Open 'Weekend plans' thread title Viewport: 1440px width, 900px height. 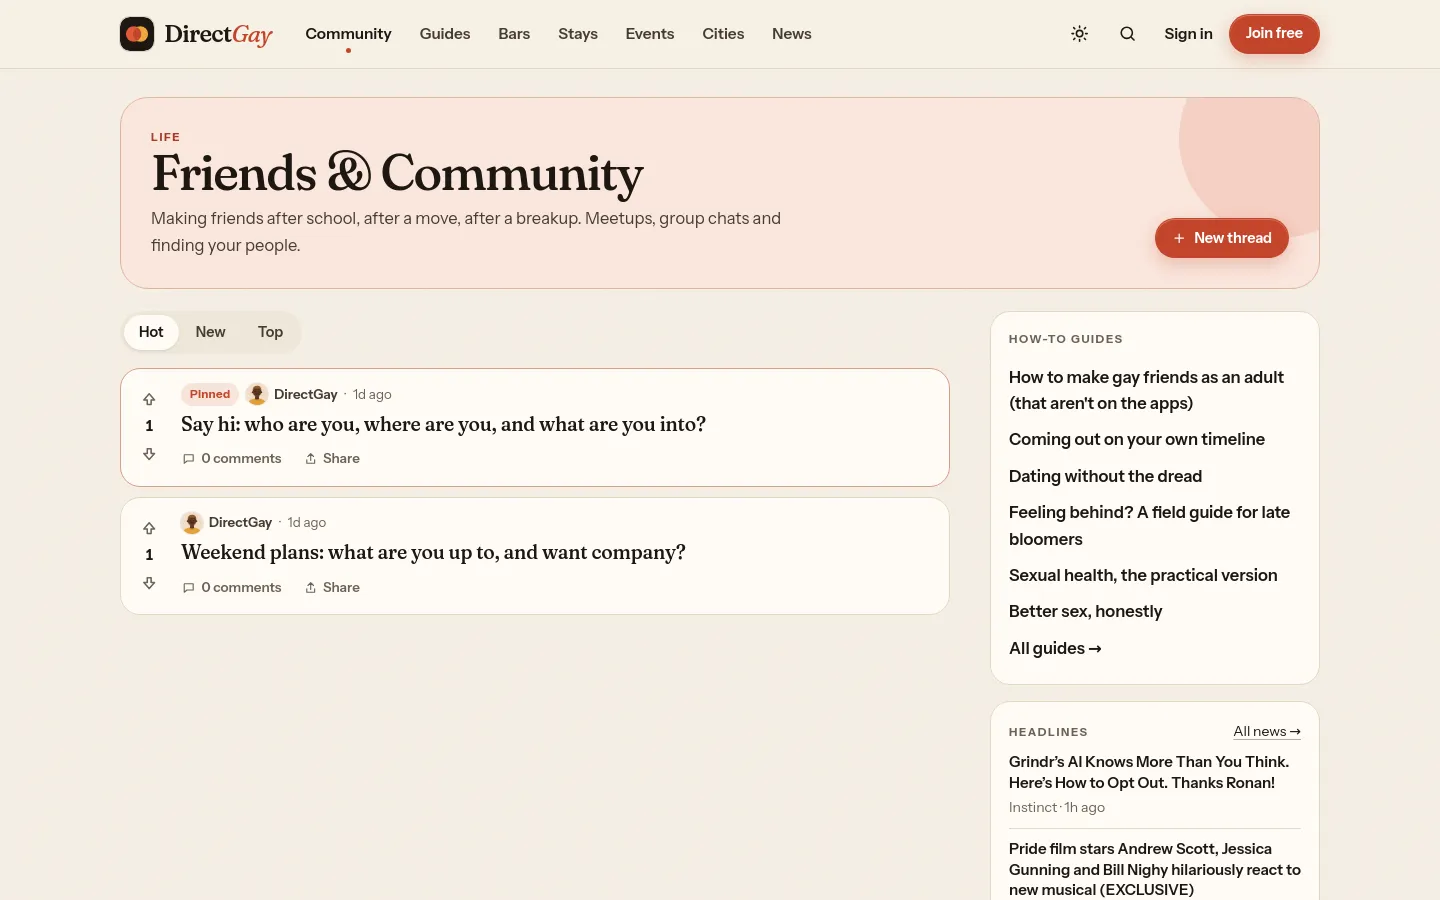(x=433, y=553)
